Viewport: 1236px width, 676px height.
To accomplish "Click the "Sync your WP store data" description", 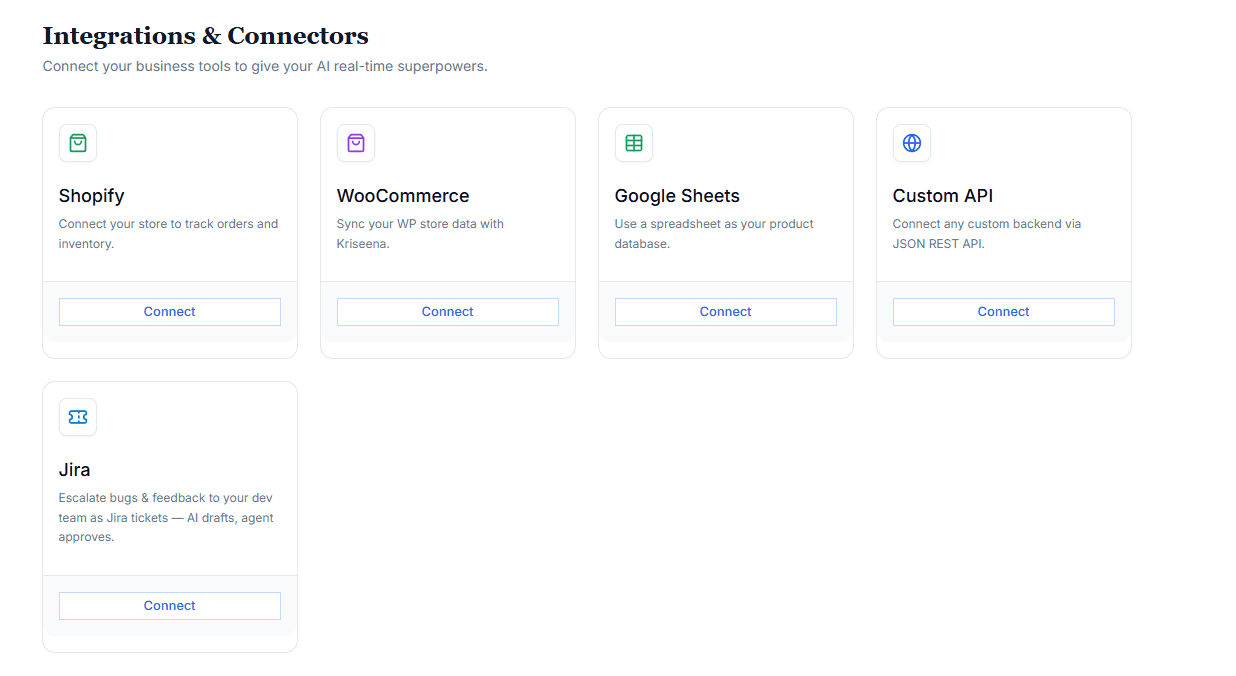I will point(421,234).
